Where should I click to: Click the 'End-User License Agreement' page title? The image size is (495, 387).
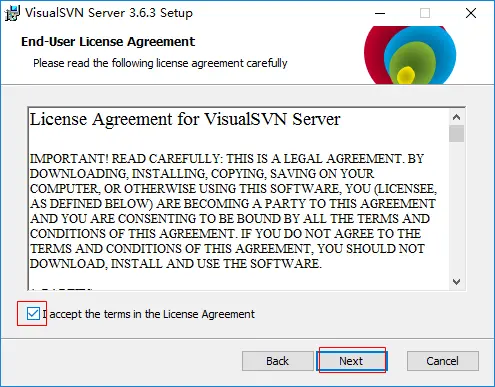[108, 42]
